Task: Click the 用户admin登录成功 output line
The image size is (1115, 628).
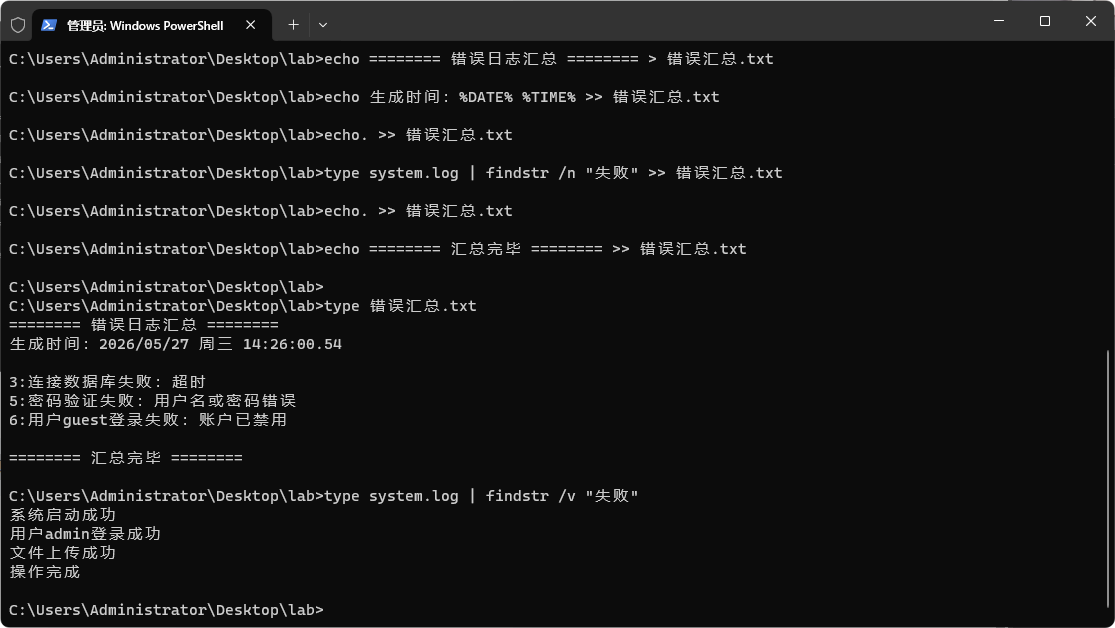Action: (x=85, y=534)
